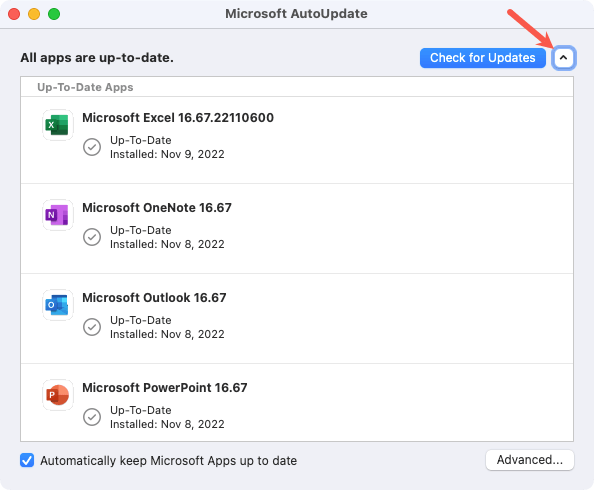Click the Microsoft Outlook app icon
594x490 pixels.
(57, 305)
